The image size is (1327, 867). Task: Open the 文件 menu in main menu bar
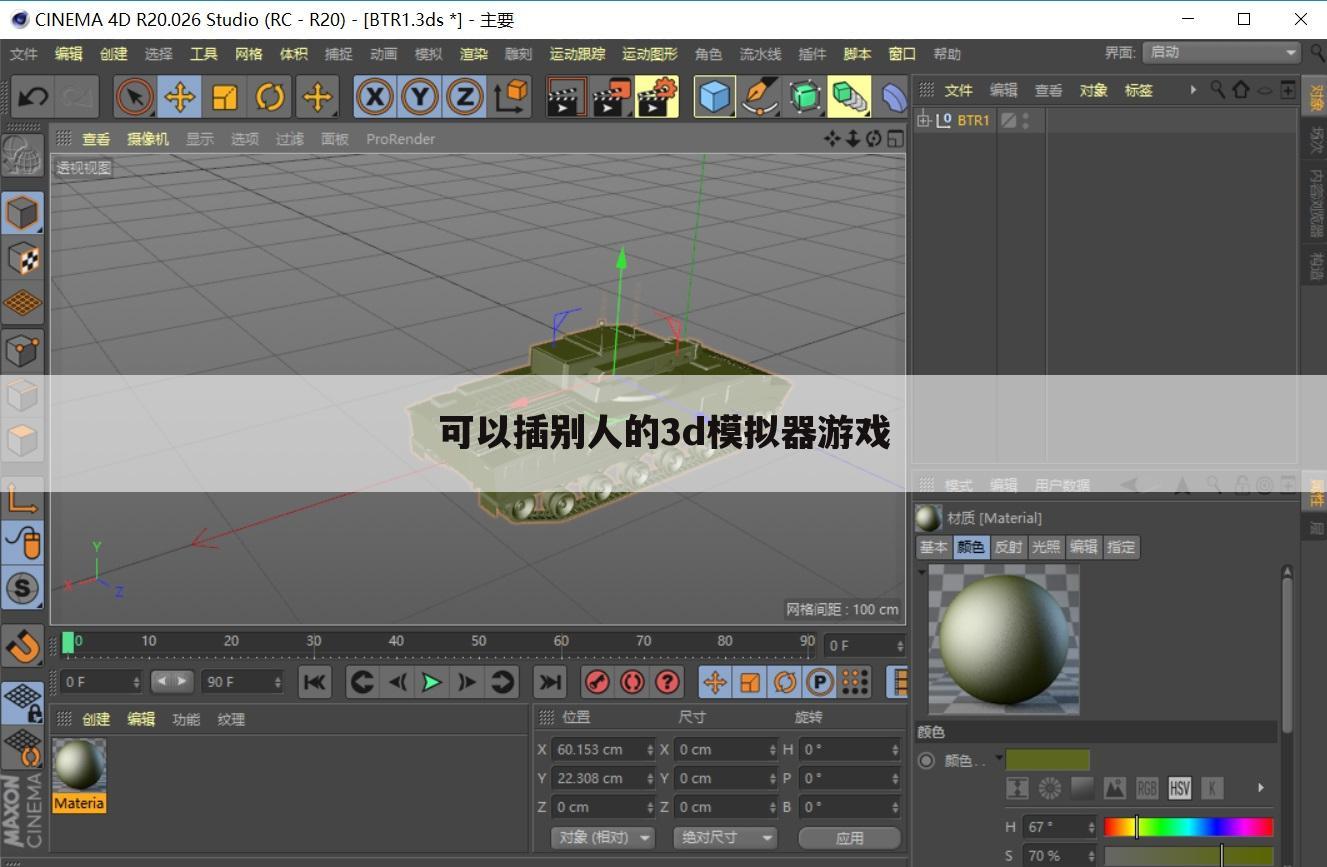(x=23, y=54)
